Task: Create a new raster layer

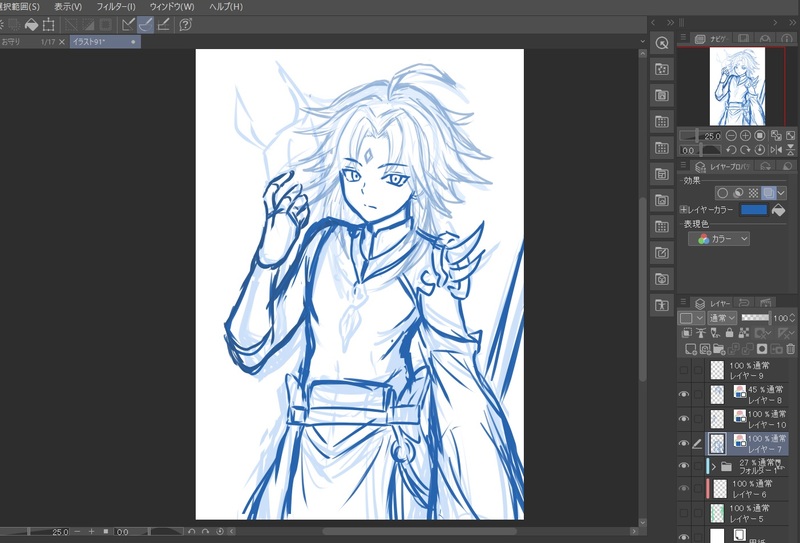Action: coord(690,349)
